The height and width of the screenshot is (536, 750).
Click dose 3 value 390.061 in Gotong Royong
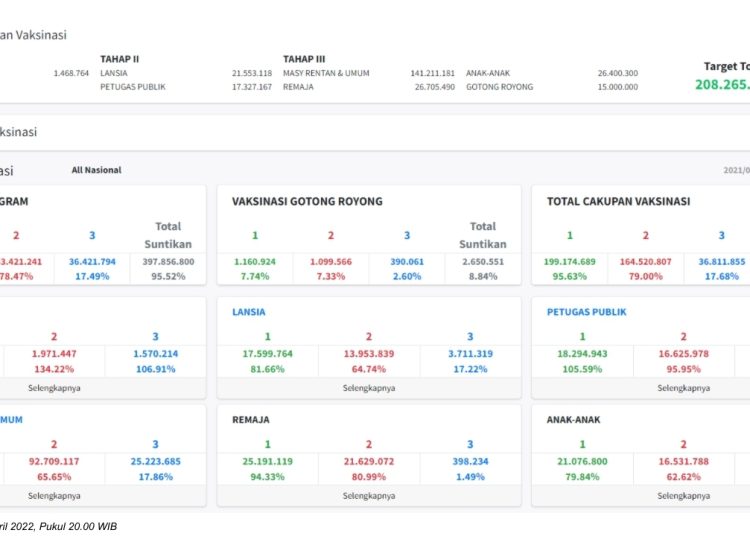[x=406, y=262]
